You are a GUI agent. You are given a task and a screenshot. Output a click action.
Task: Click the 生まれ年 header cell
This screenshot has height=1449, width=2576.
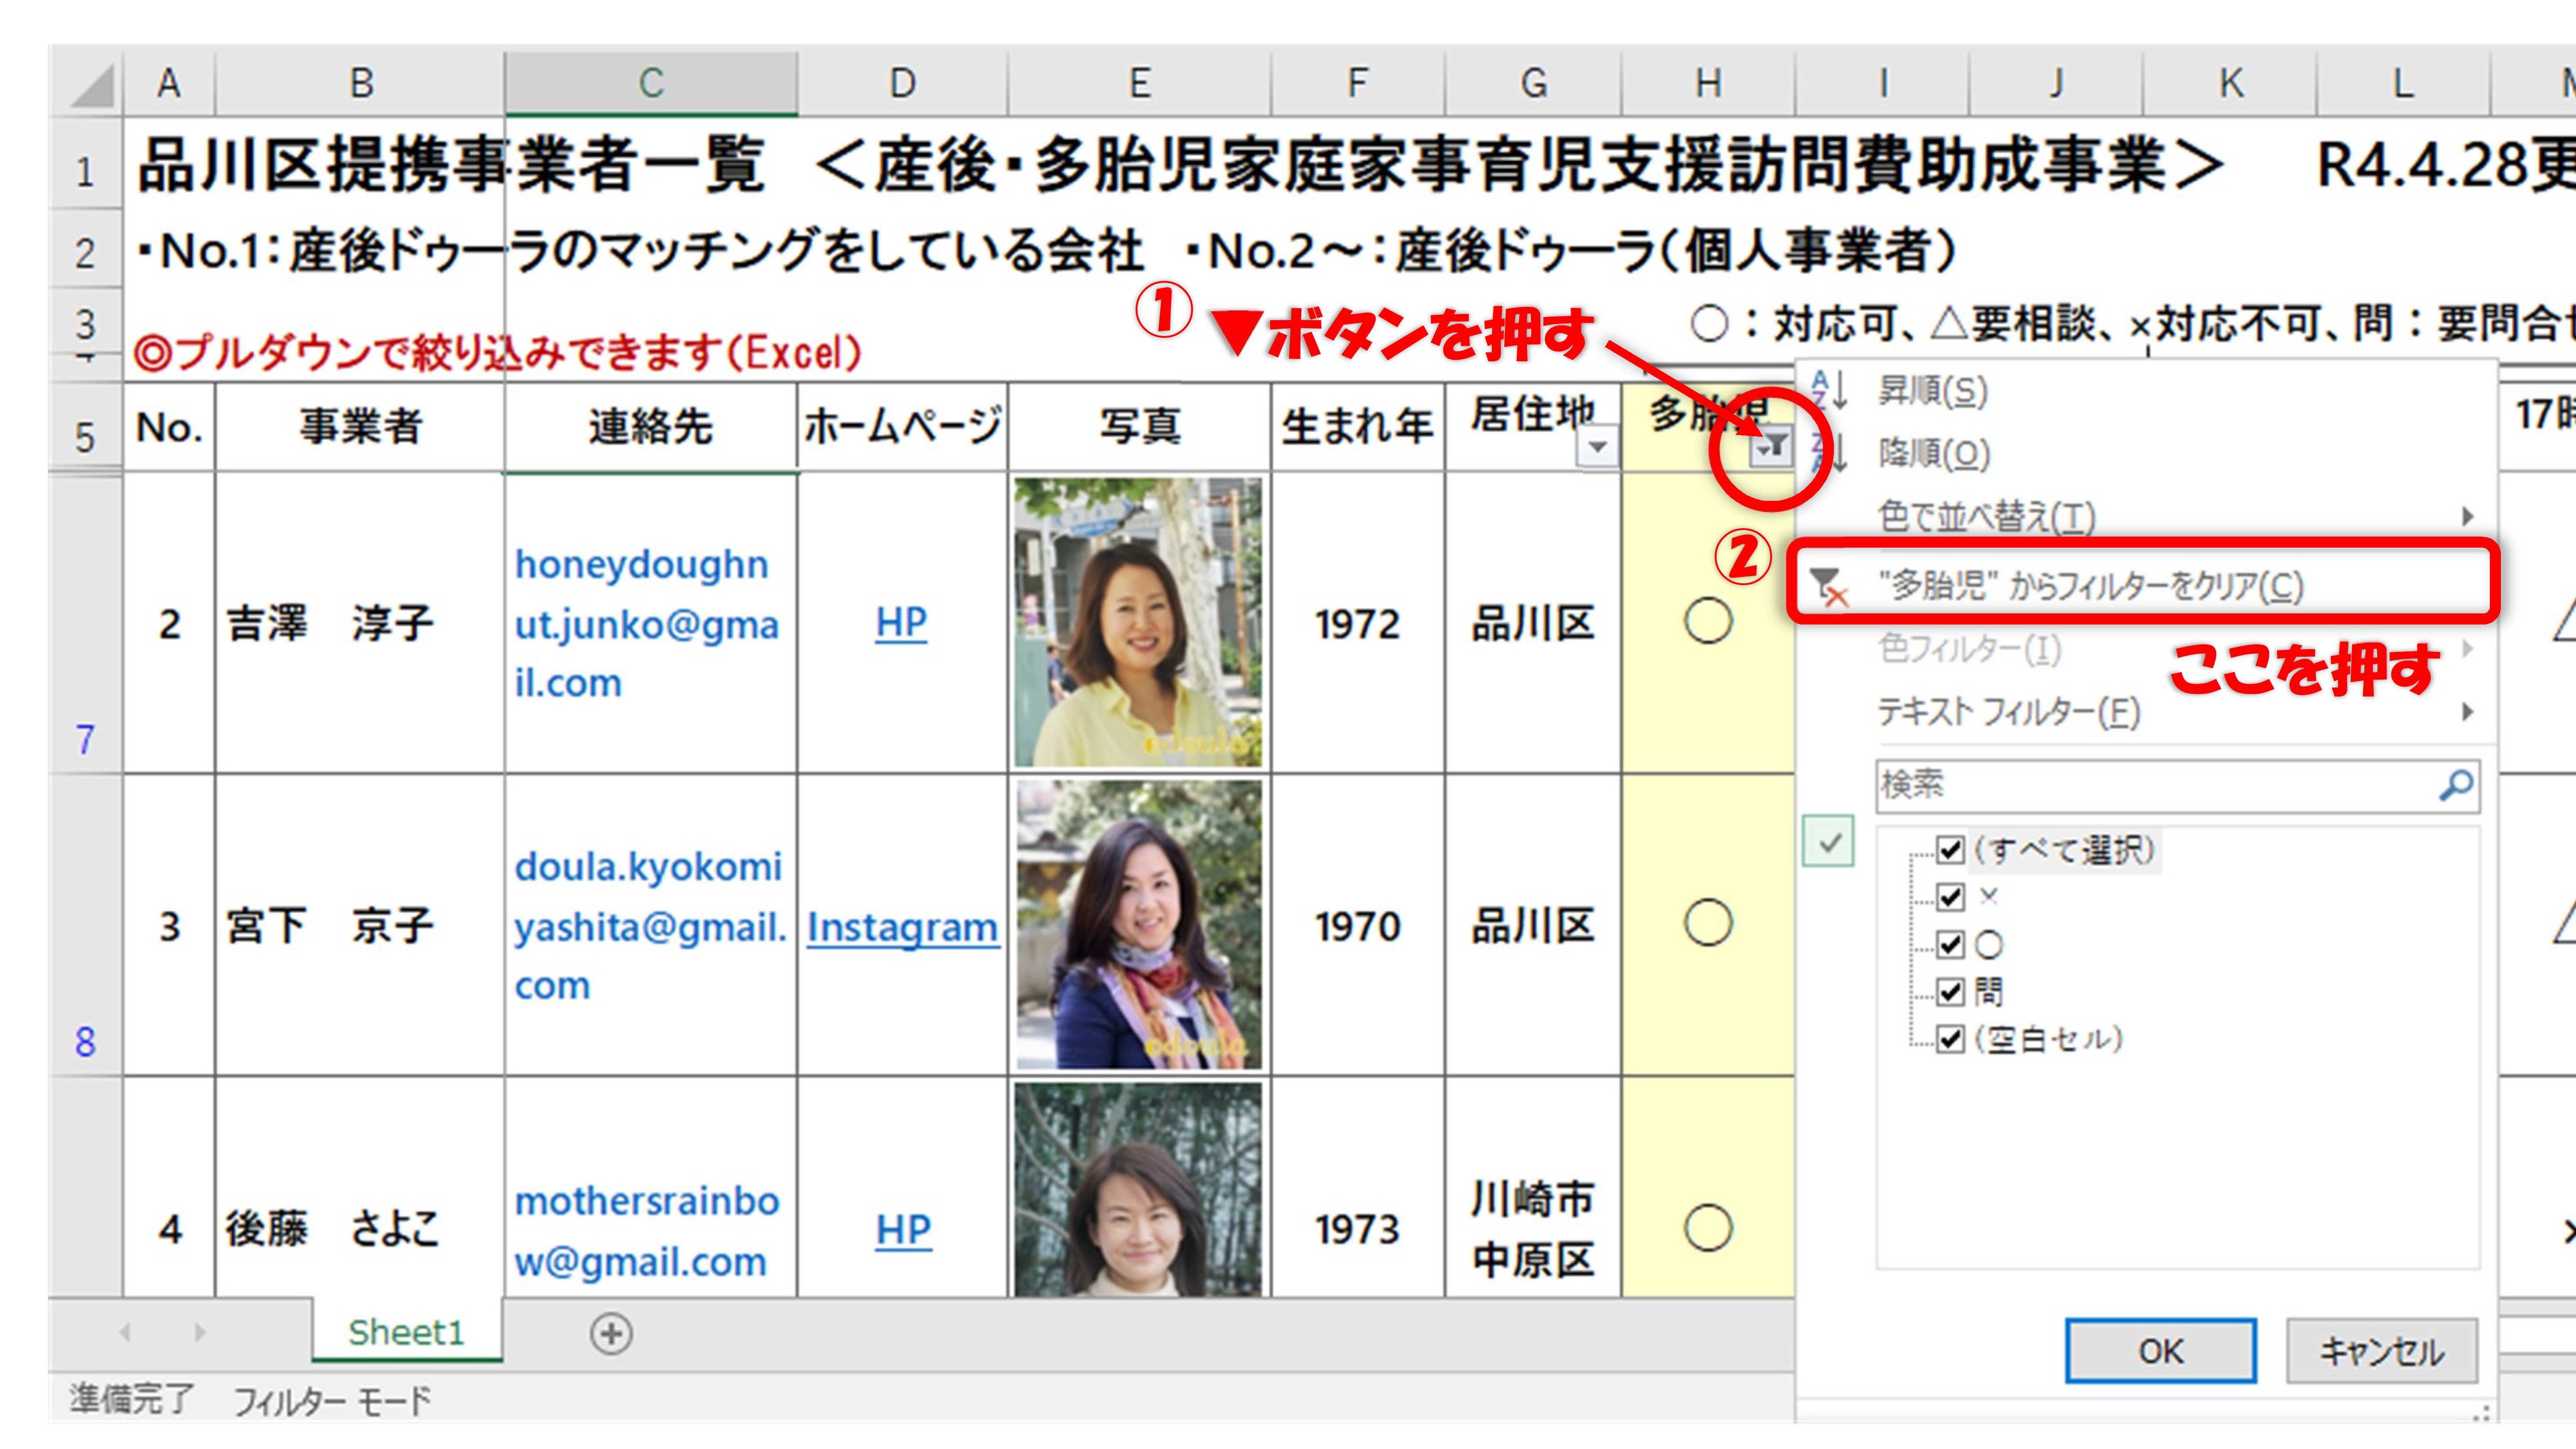point(1357,427)
